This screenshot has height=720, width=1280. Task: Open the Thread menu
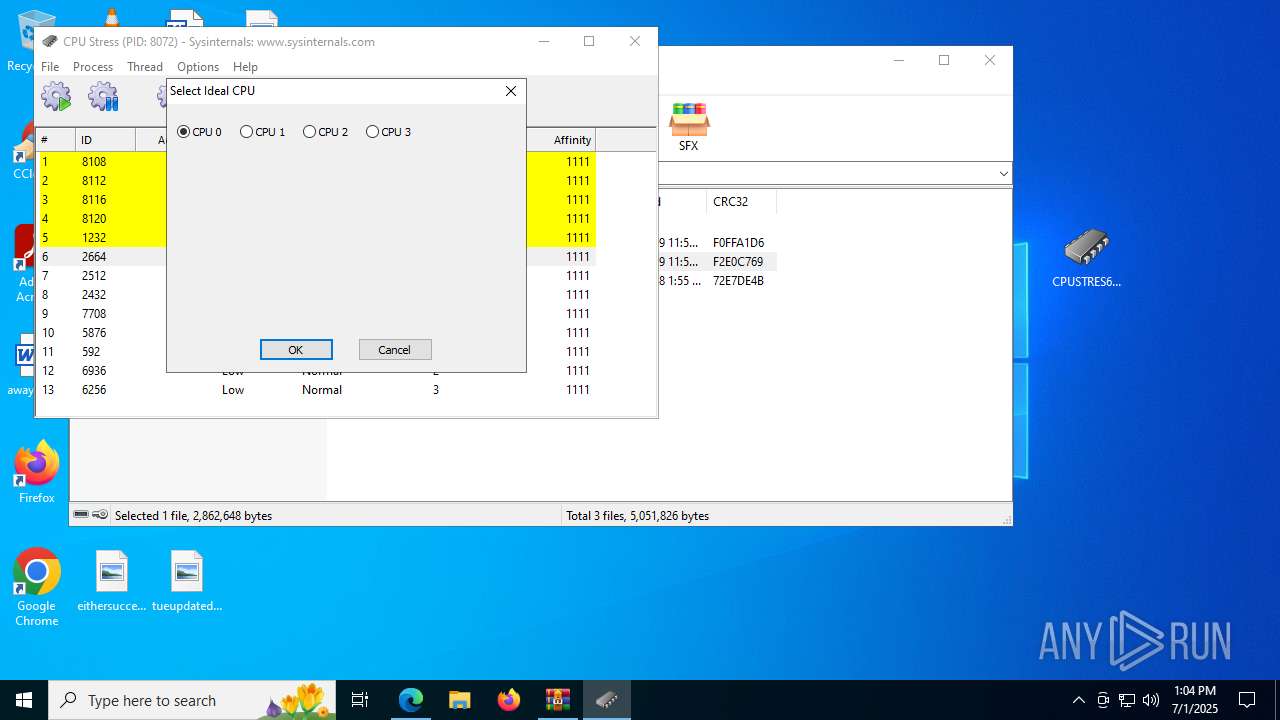point(145,67)
